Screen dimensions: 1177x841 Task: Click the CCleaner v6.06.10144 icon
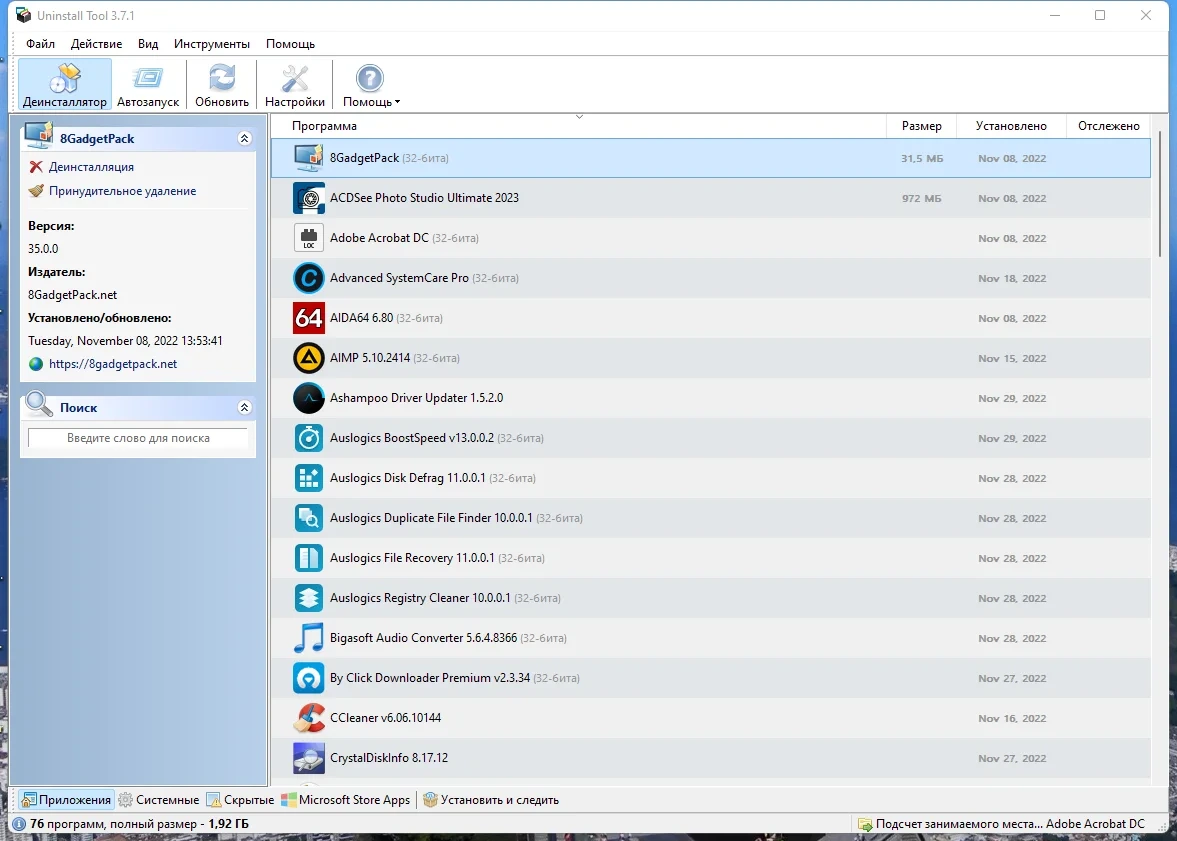pyautogui.click(x=309, y=718)
